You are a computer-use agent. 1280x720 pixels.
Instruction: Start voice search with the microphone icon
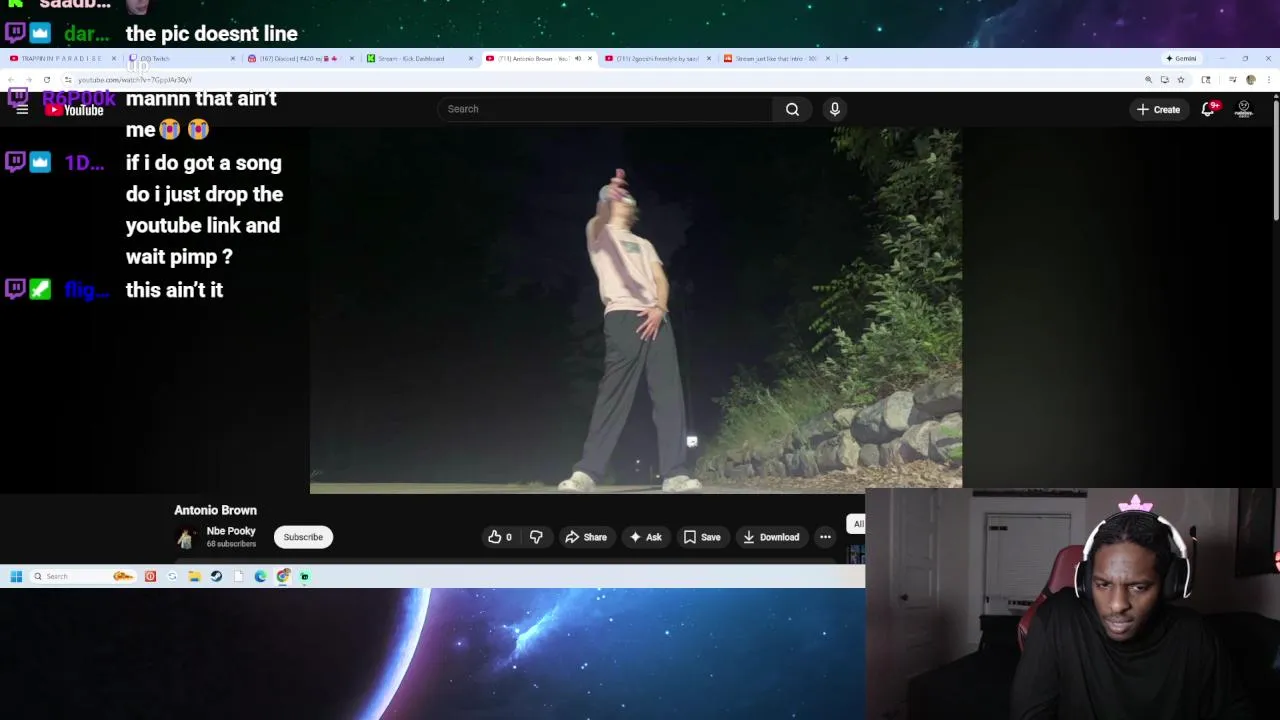(834, 109)
